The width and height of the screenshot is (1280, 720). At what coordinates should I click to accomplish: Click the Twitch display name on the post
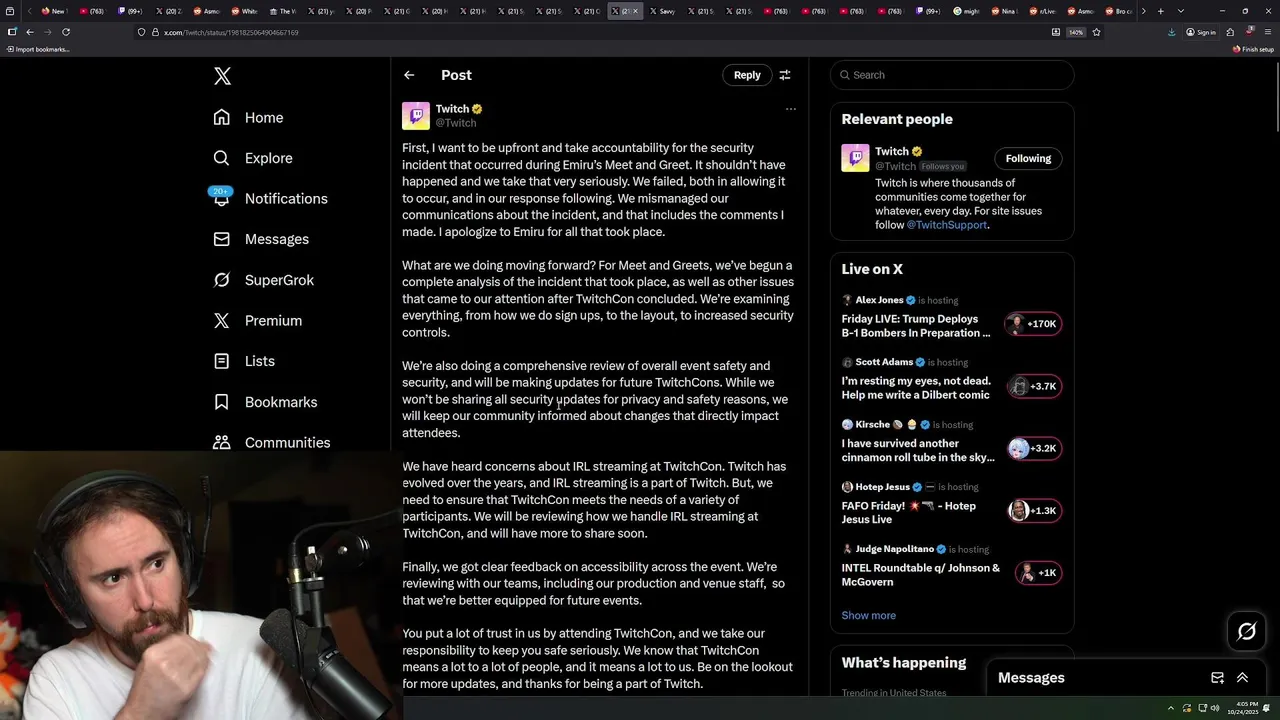[452, 109]
